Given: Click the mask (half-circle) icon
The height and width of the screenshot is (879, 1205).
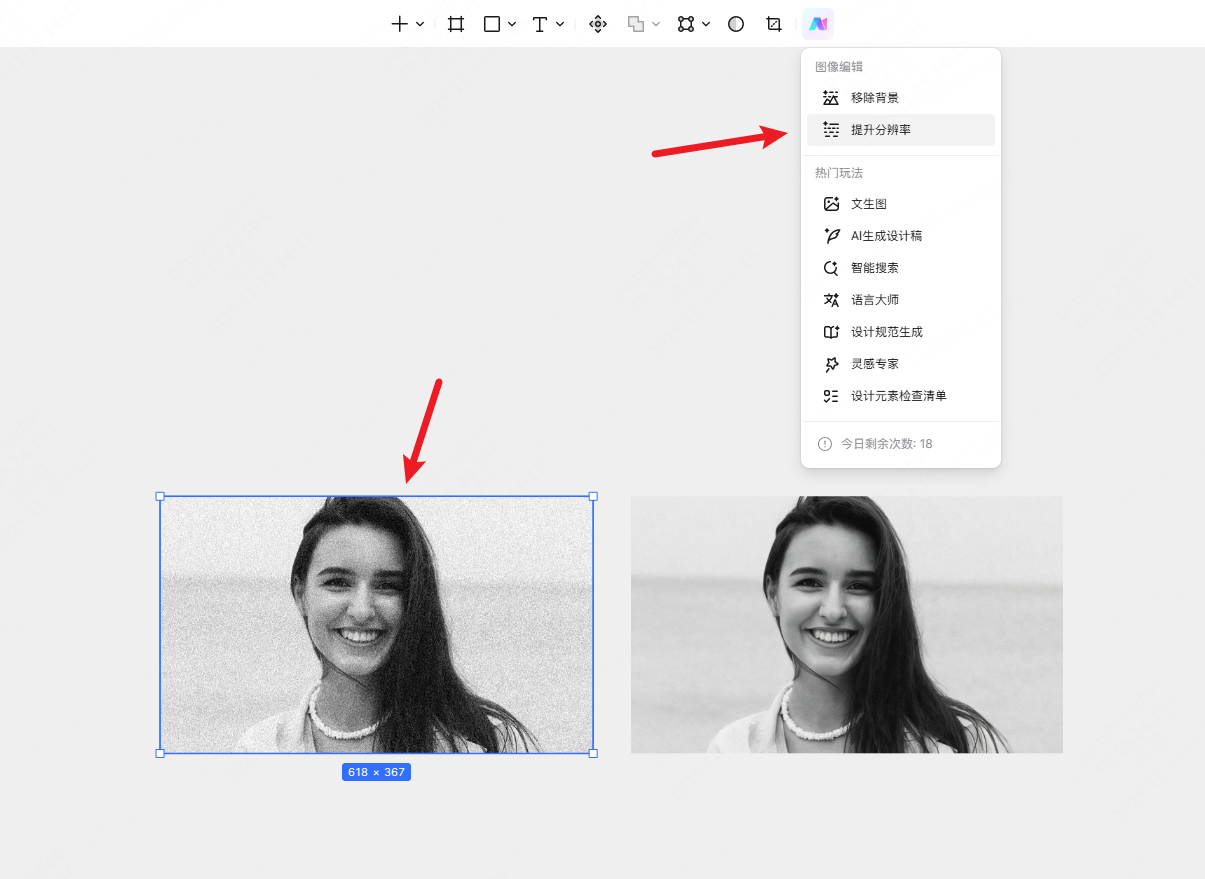Looking at the screenshot, I should 736,24.
